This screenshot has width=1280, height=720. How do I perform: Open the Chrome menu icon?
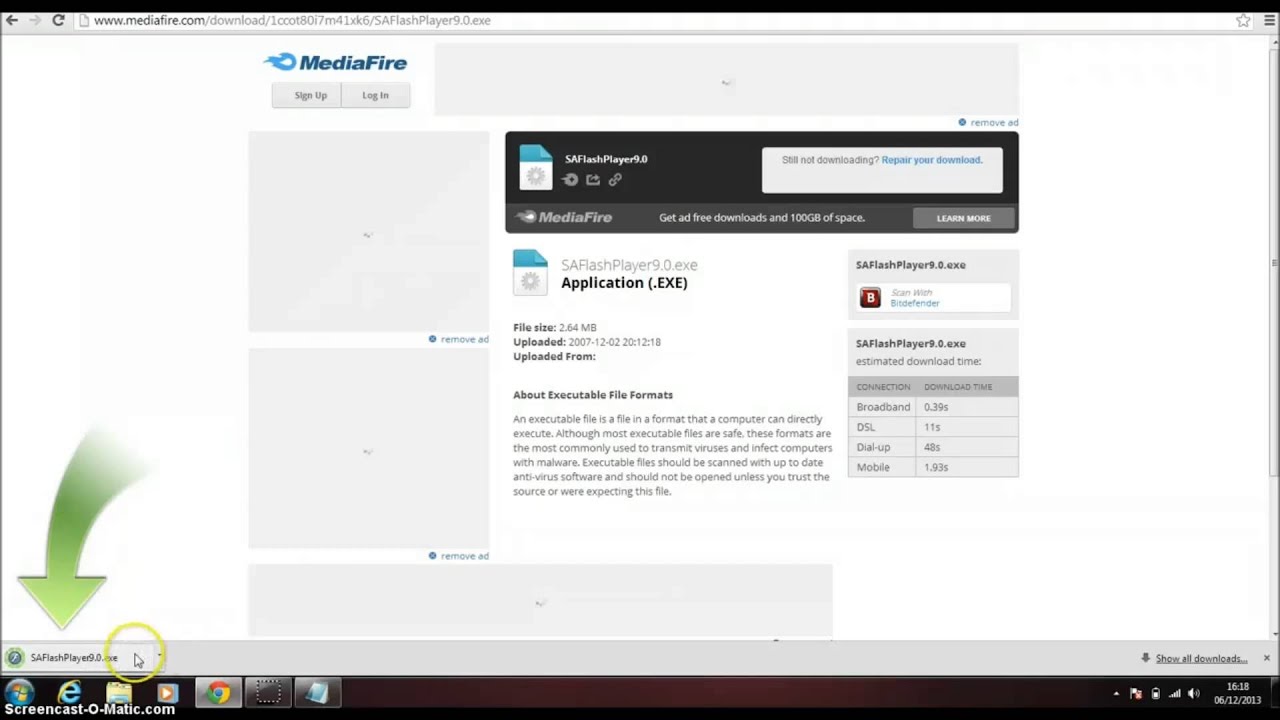(x=1269, y=20)
